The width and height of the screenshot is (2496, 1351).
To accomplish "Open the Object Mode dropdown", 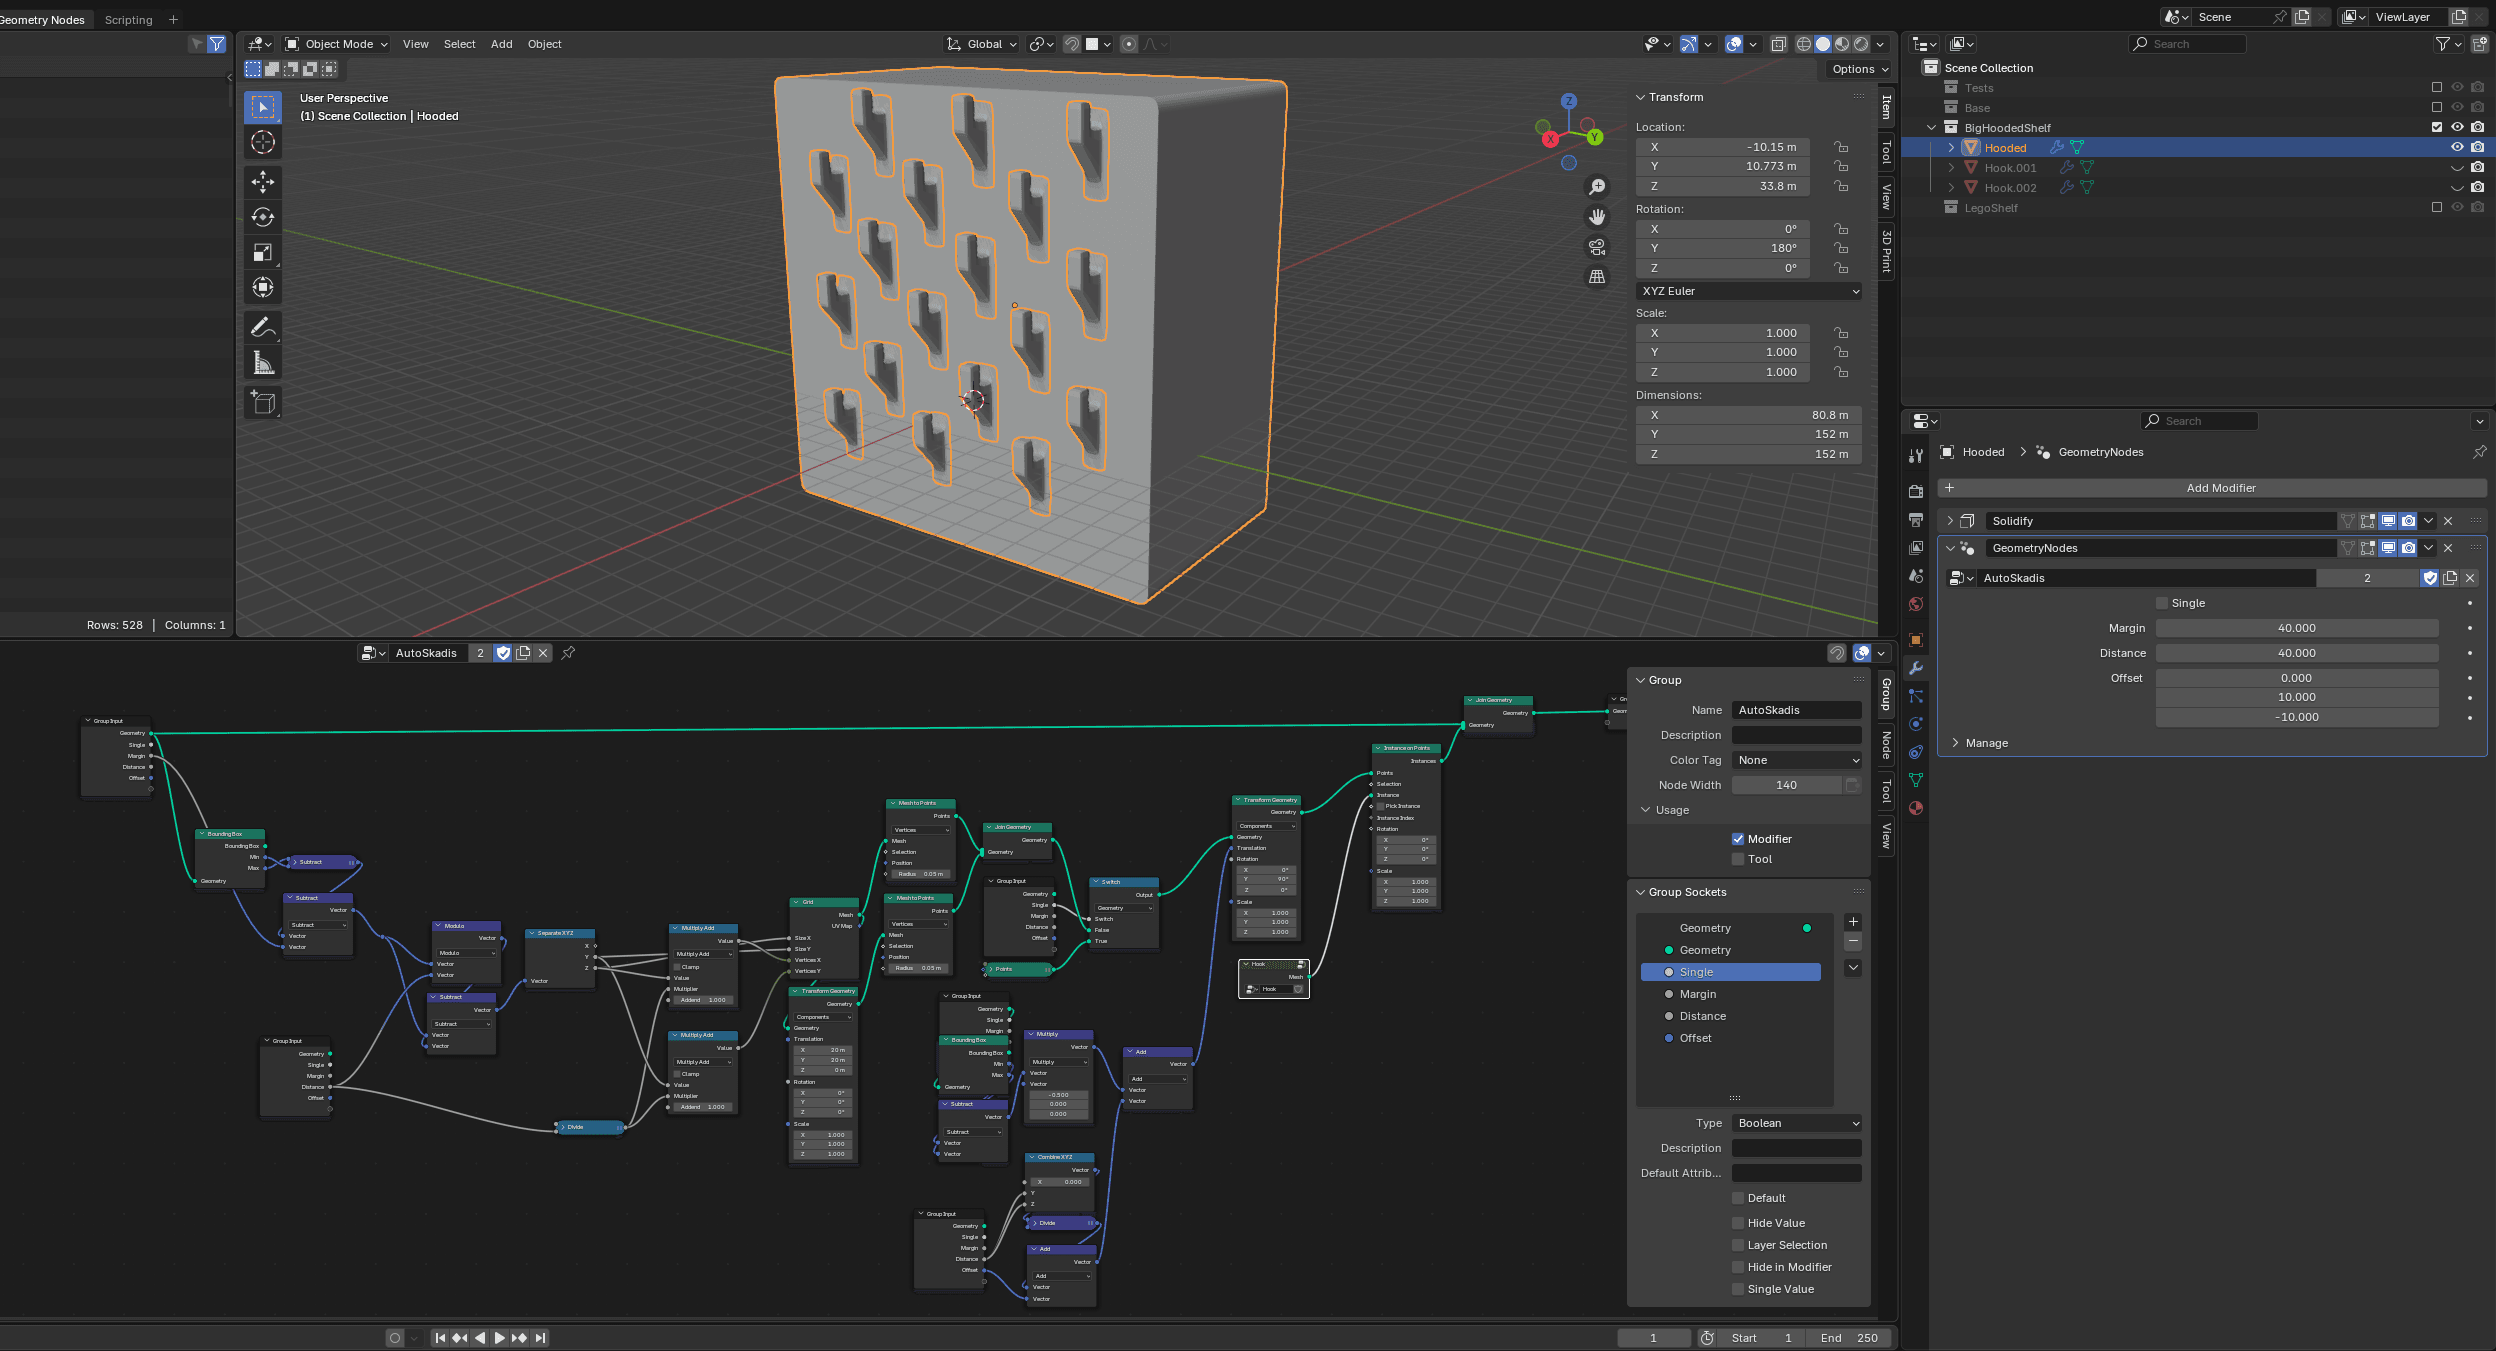I will click(x=336, y=44).
